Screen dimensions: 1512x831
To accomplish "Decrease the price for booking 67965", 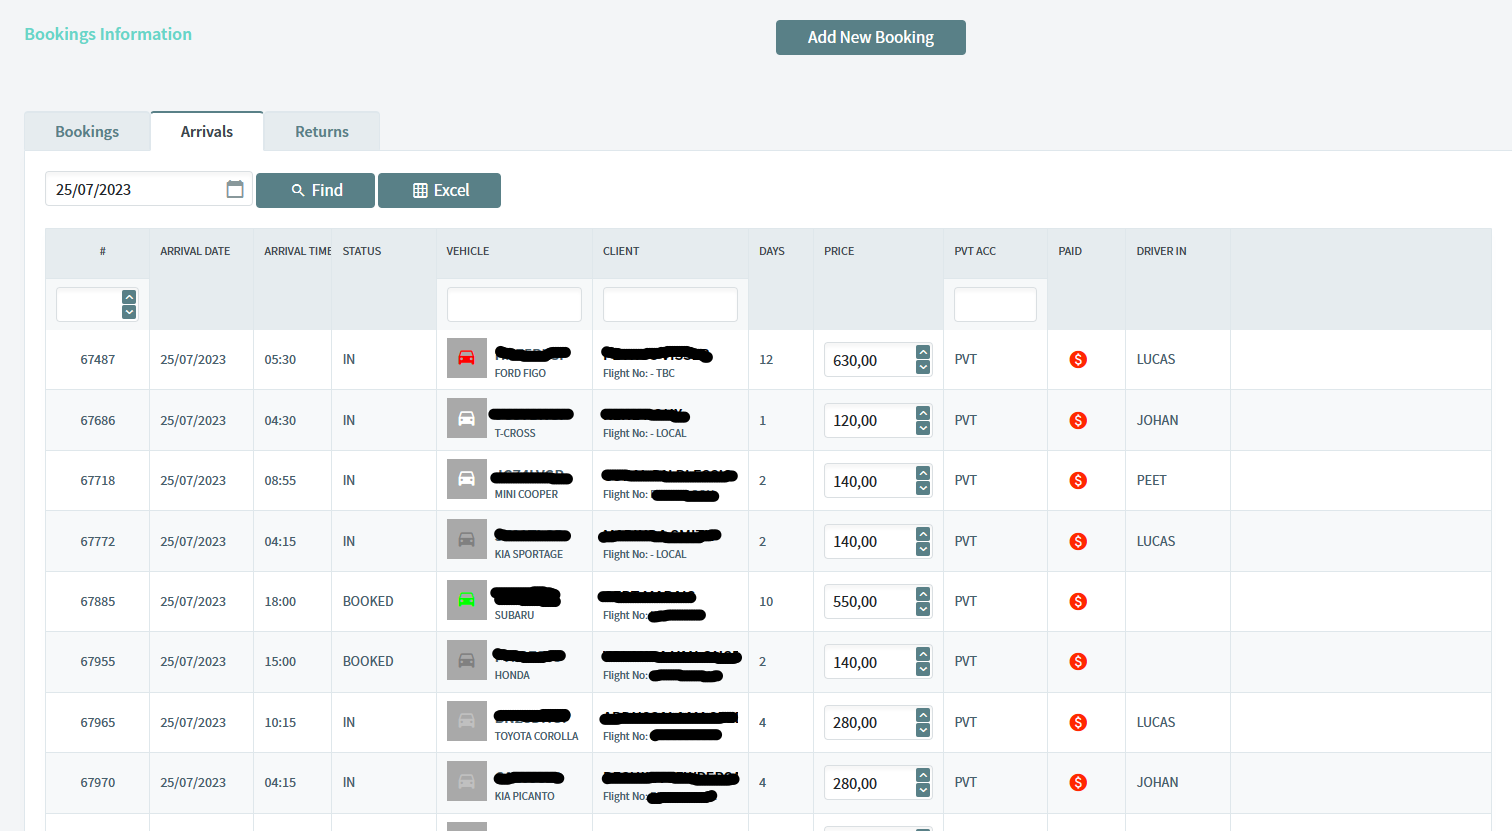I will point(923,730).
